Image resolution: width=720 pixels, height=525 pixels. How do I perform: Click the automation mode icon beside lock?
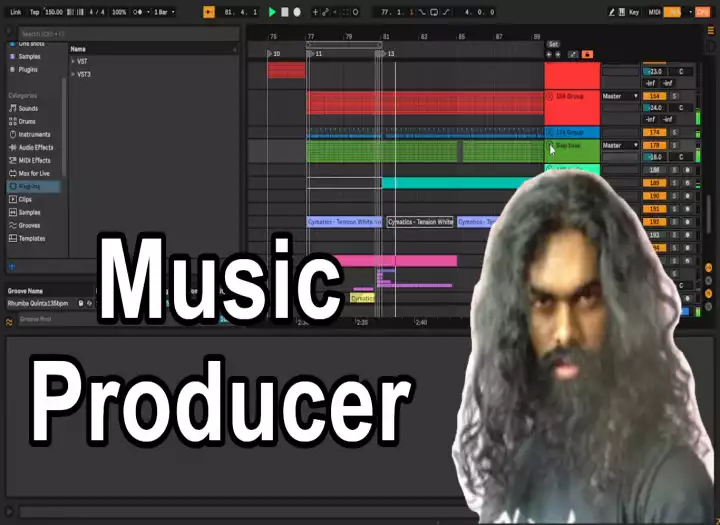tap(573, 55)
